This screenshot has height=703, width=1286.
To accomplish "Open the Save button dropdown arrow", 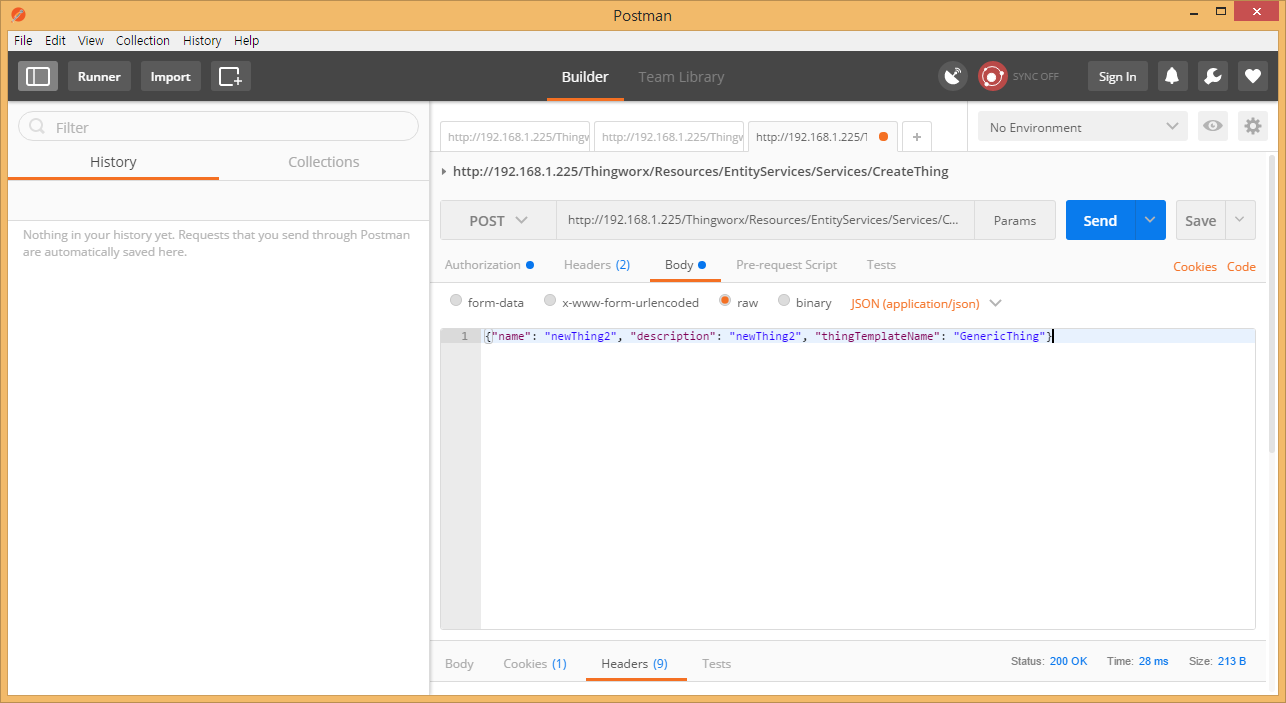I will [x=1240, y=220].
